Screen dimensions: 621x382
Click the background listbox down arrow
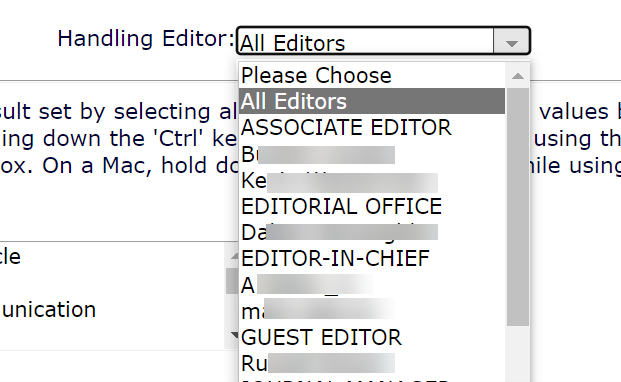coord(233,335)
